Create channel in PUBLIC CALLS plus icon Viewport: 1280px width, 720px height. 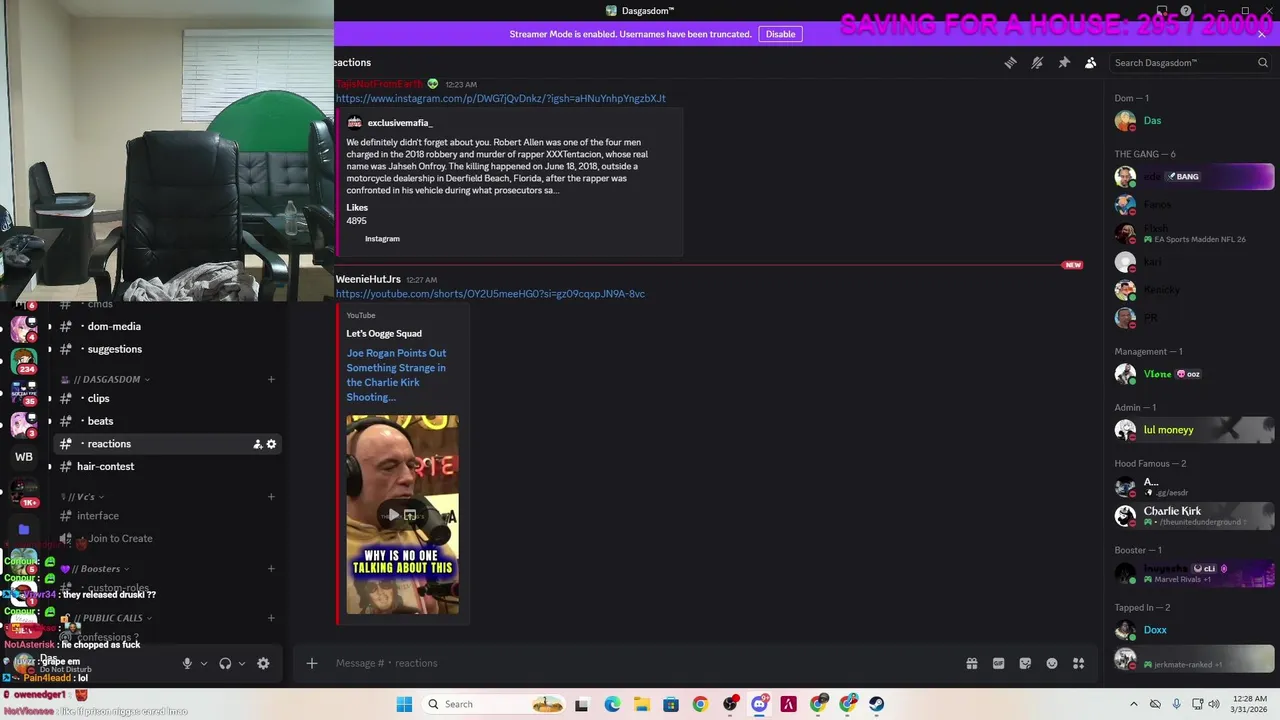pyautogui.click(x=271, y=618)
